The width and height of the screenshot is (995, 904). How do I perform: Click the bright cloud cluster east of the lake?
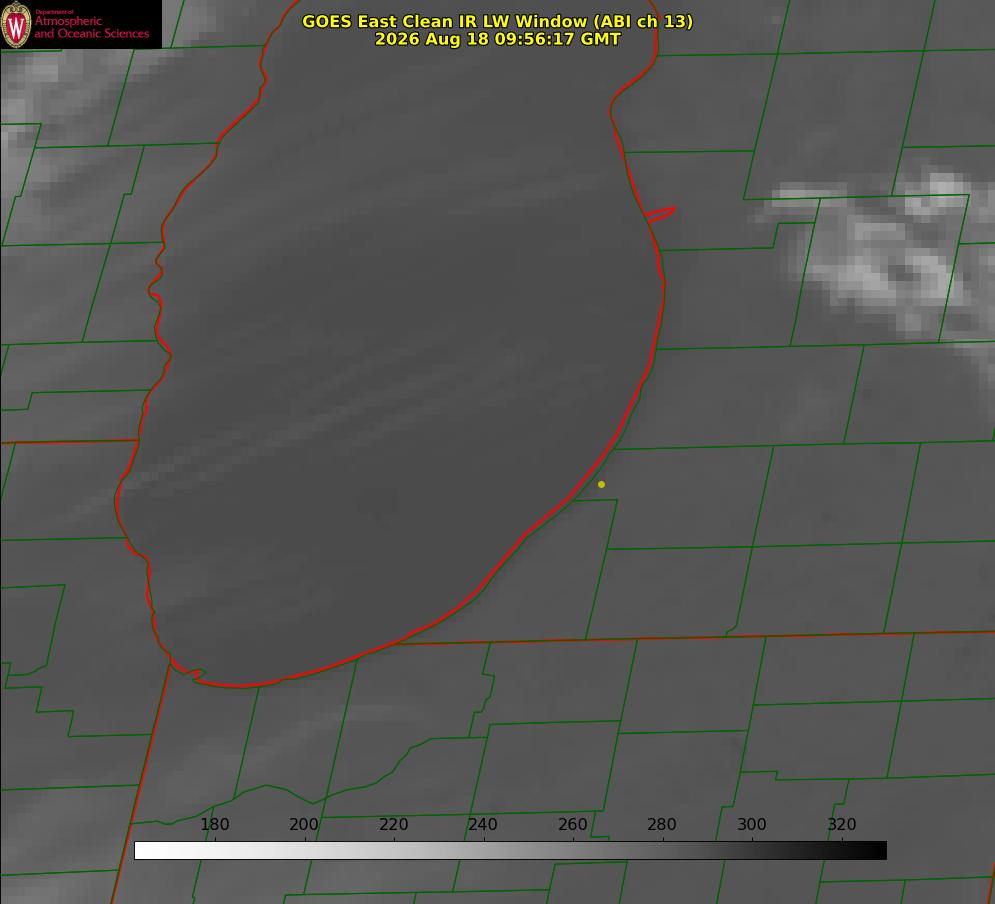click(888, 254)
